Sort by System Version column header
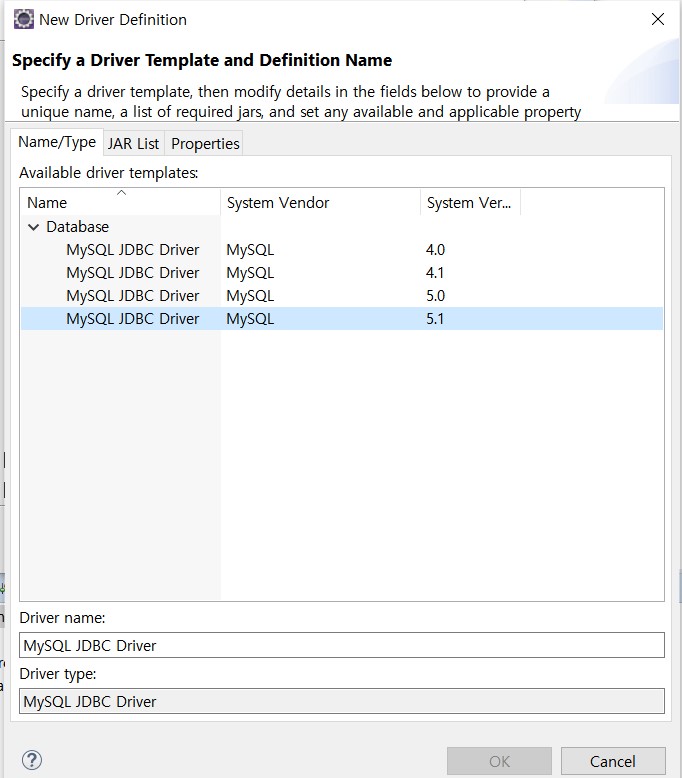Screen dimensions: 682x778 point(470,202)
